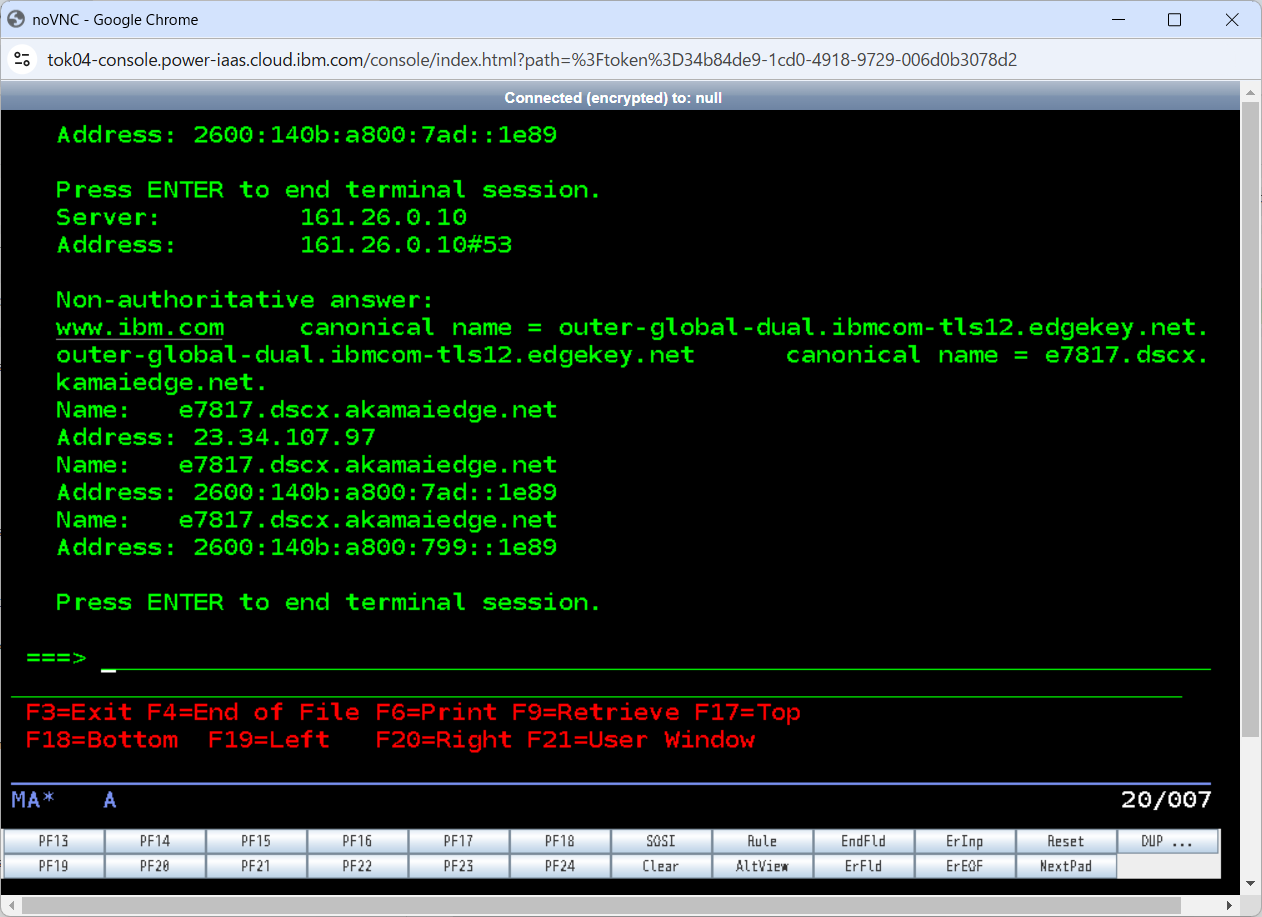Open site information icon in address bar

22,60
